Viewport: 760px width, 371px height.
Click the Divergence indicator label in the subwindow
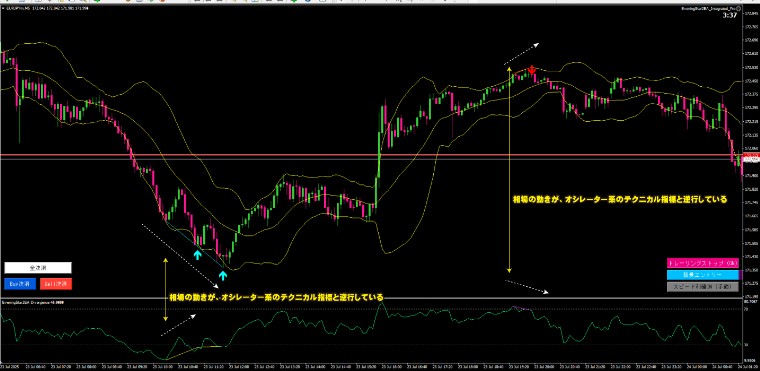(31, 302)
